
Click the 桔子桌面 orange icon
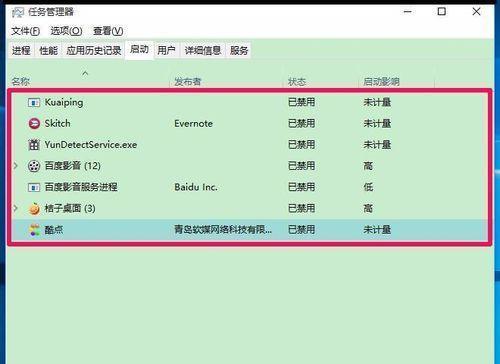click(34, 209)
